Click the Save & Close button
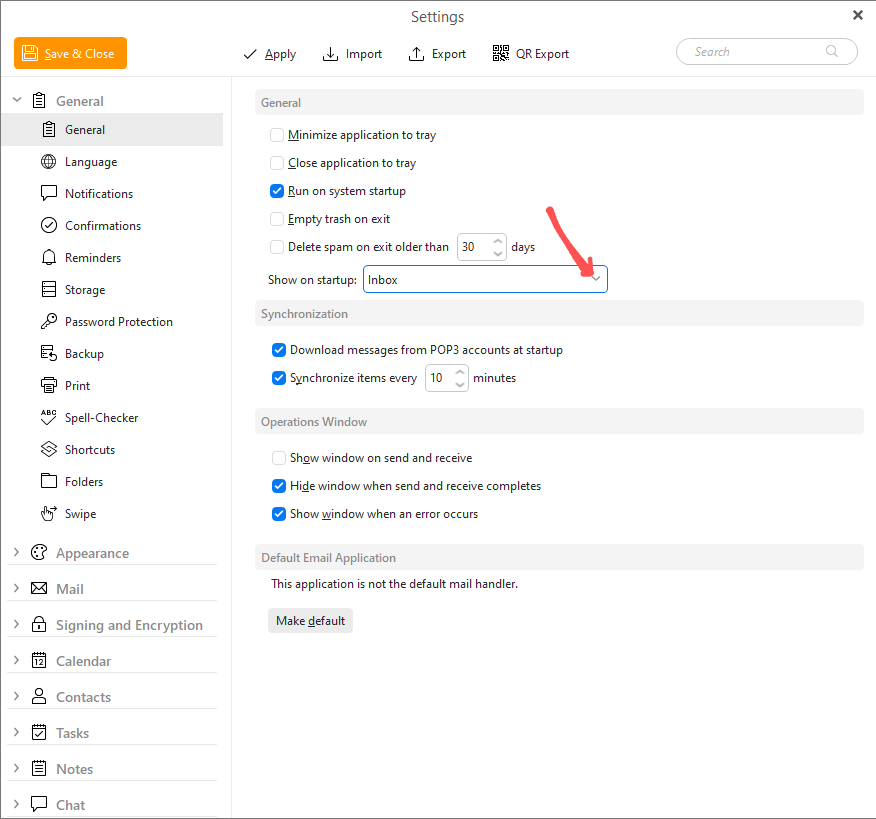 click(x=70, y=54)
